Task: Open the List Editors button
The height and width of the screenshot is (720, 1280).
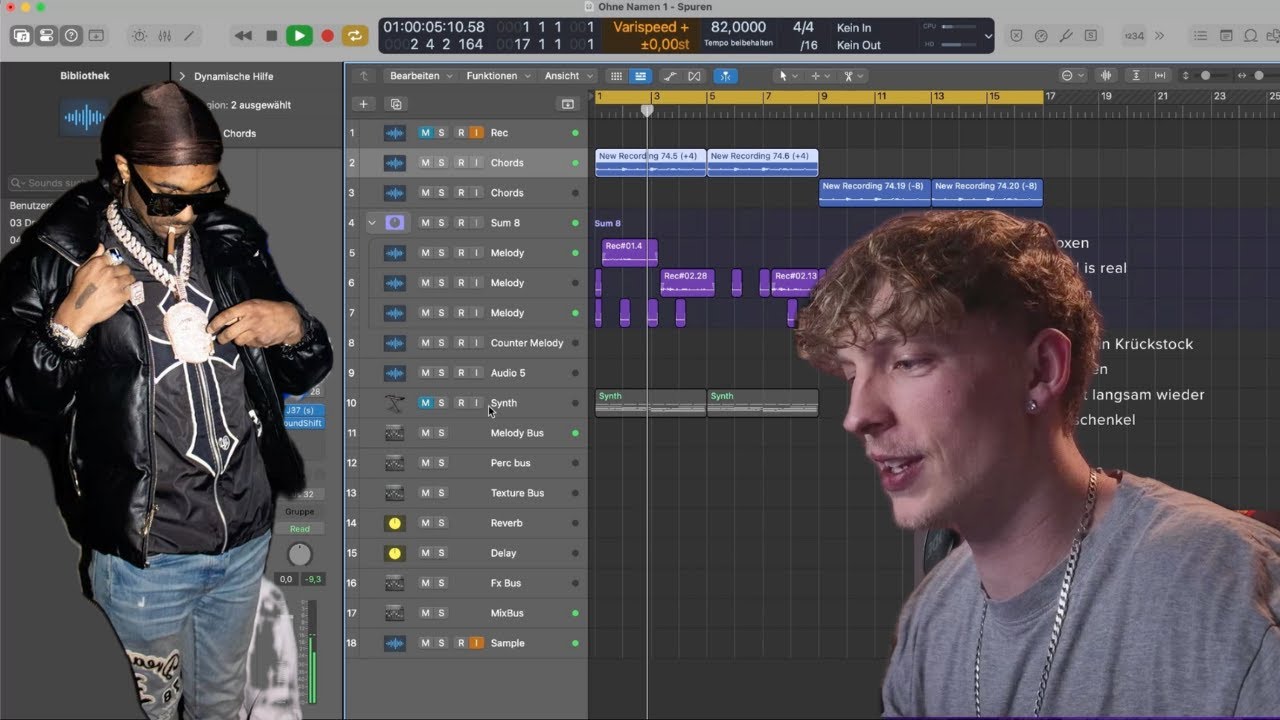Action: pyautogui.click(x=1200, y=36)
